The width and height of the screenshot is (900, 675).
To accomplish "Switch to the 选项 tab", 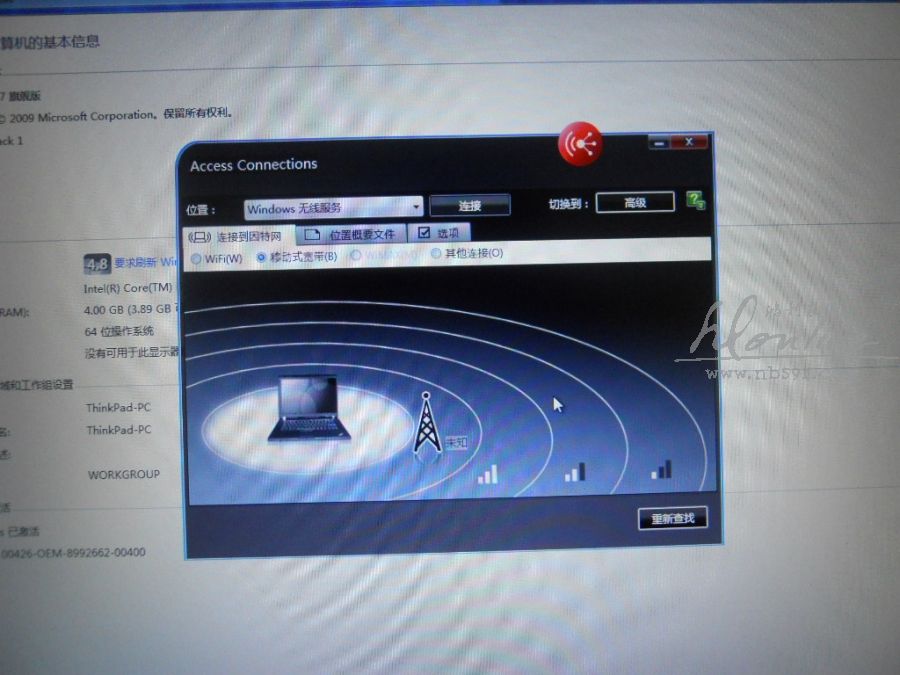I will point(438,233).
